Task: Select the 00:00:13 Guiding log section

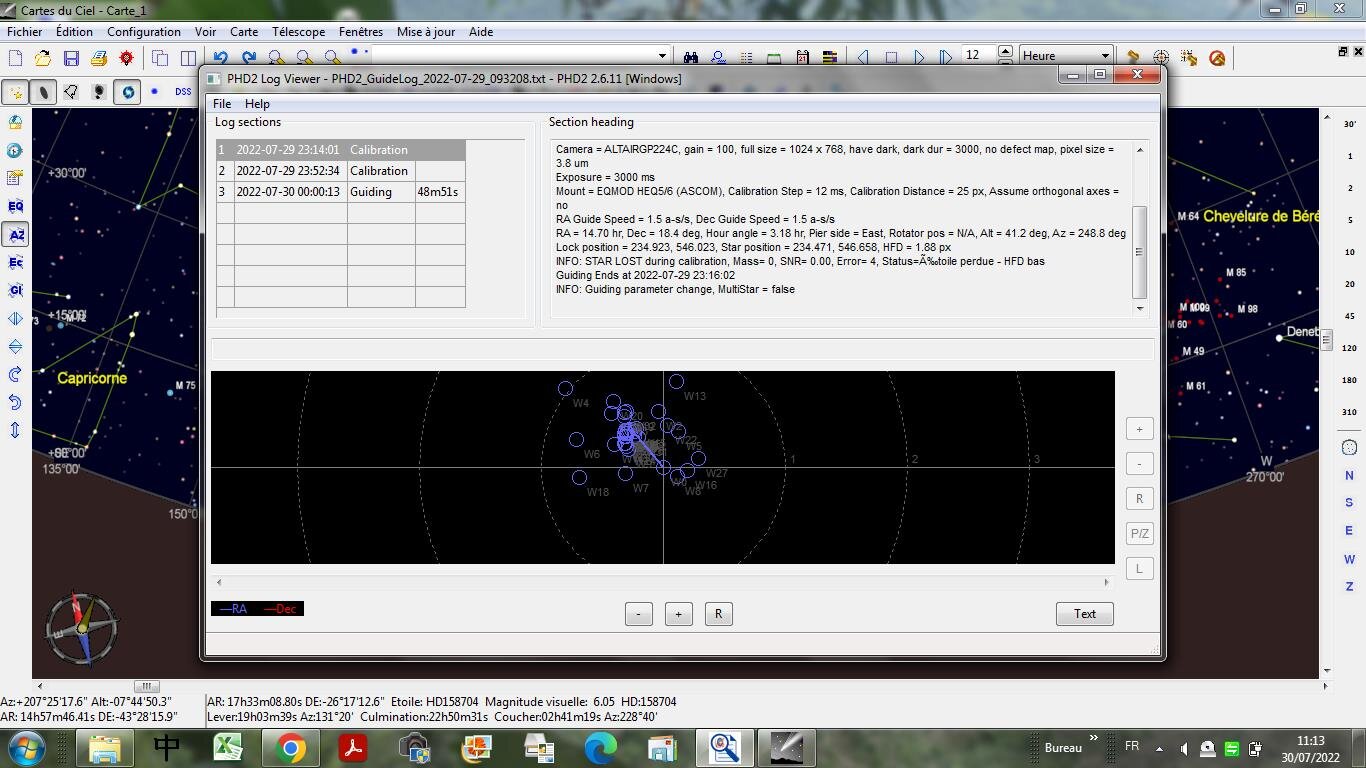Action: tap(341, 192)
